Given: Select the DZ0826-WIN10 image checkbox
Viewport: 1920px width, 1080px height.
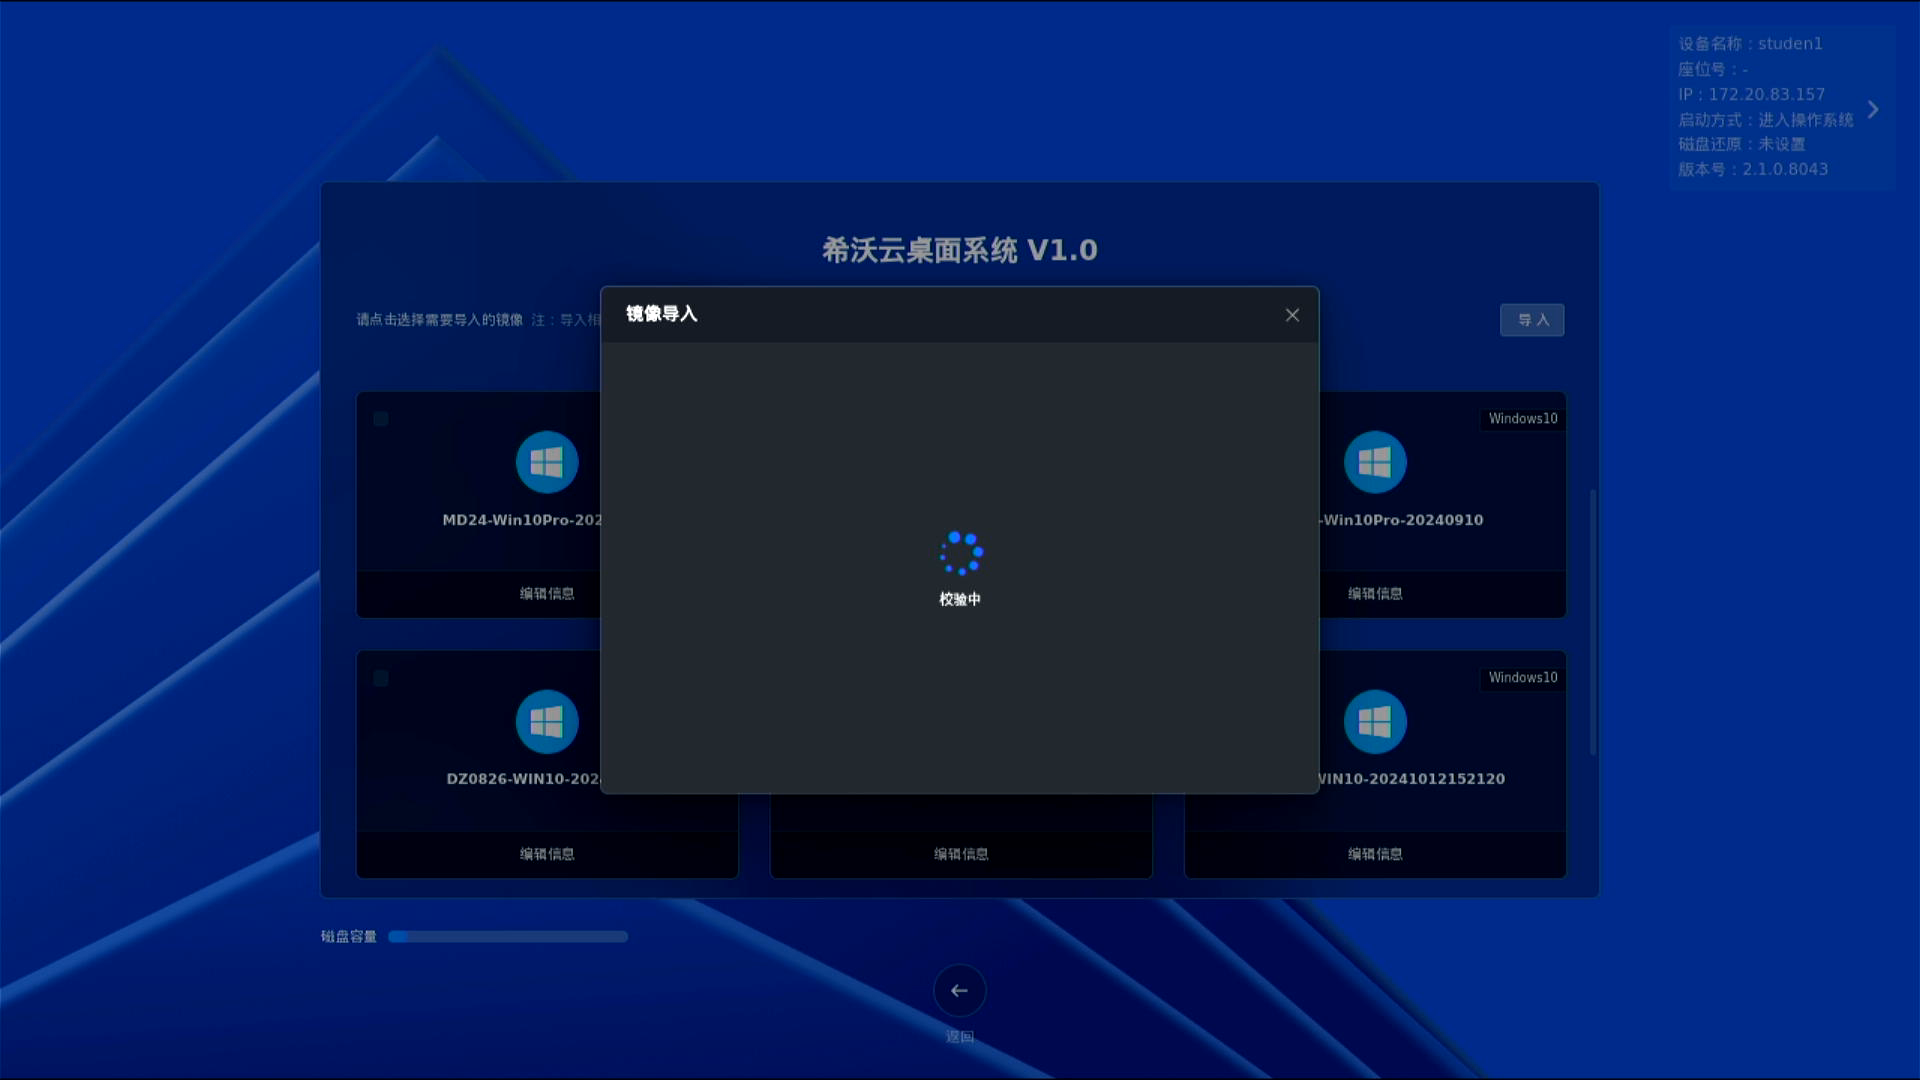Looking at the screenshot, I should 381,678.
